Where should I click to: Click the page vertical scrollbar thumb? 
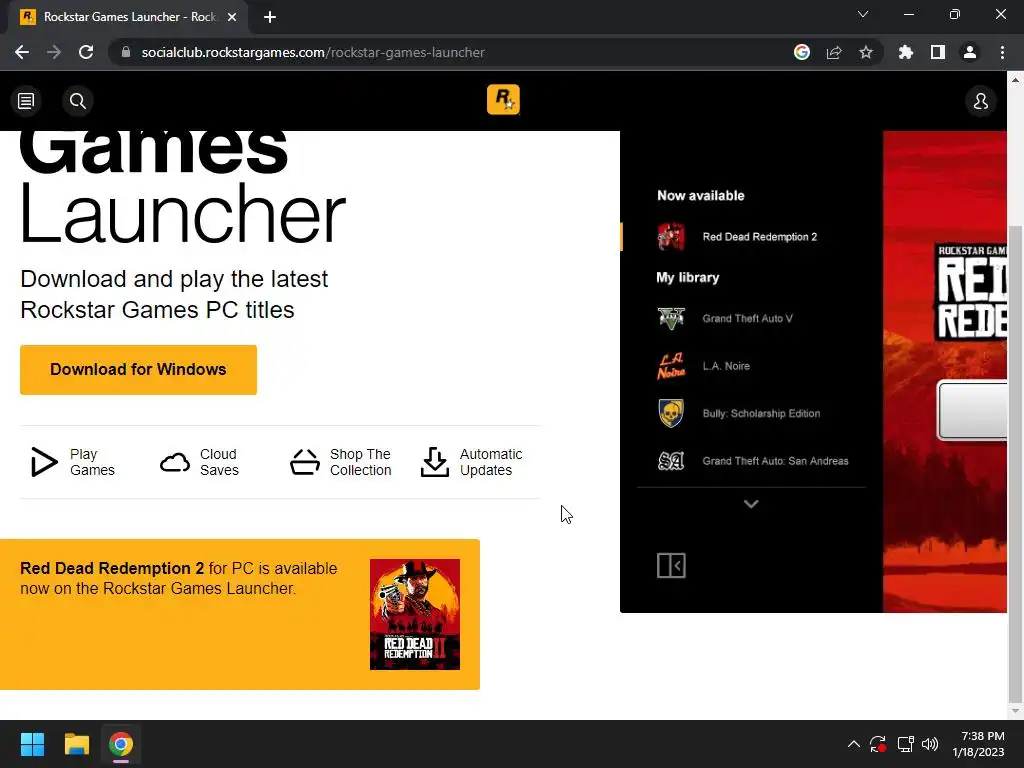click(1015, 462)
